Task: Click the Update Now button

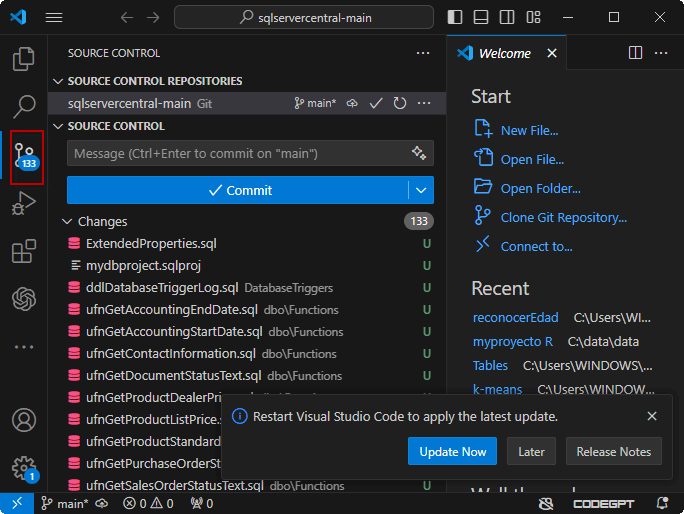Action: point(452,452)
